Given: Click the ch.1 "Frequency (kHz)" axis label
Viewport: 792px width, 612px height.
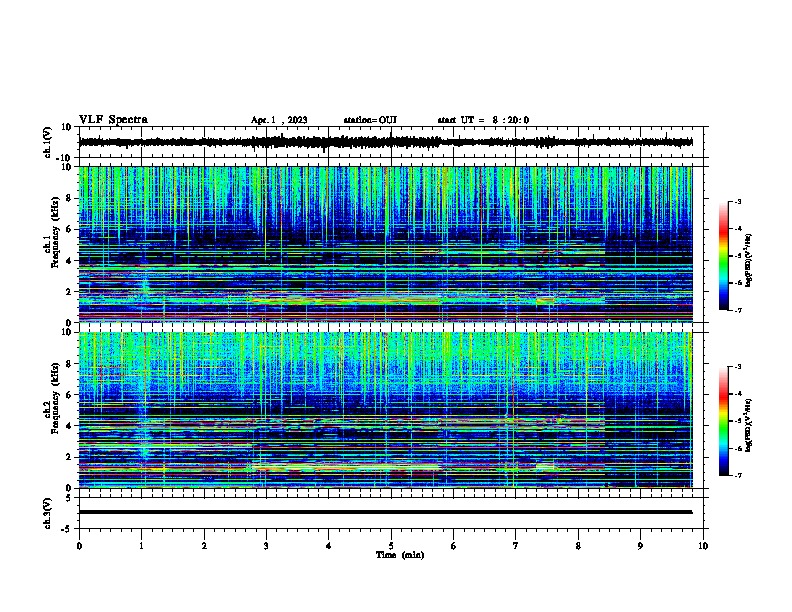Looking at the screenshot, I should (x=55, y=232).
